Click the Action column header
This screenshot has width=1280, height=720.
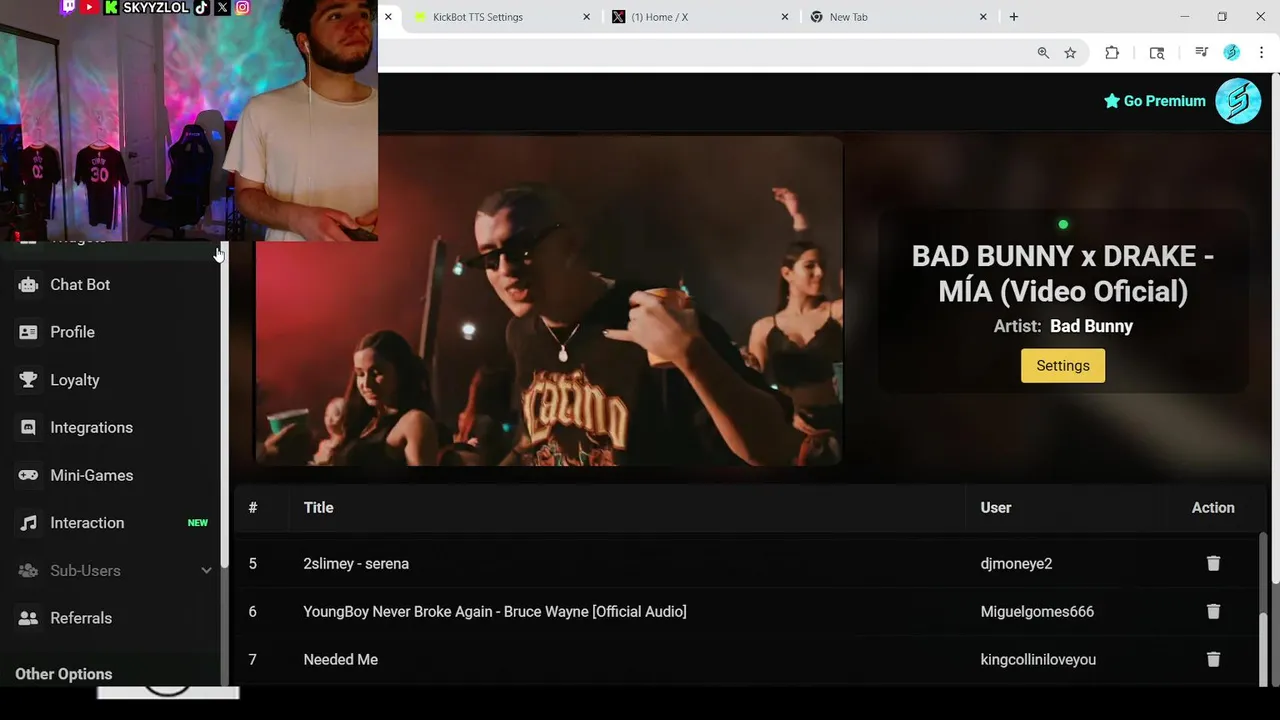coord(1213,508)
